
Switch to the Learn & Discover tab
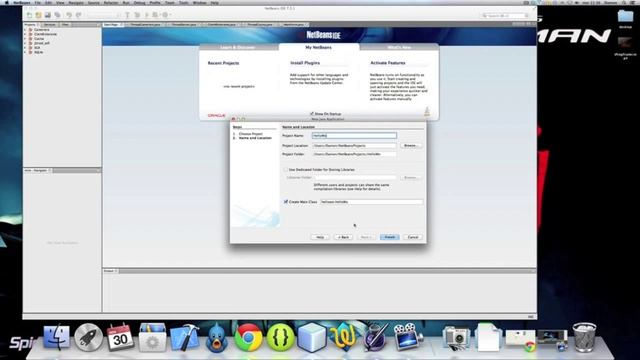[238, 47]
